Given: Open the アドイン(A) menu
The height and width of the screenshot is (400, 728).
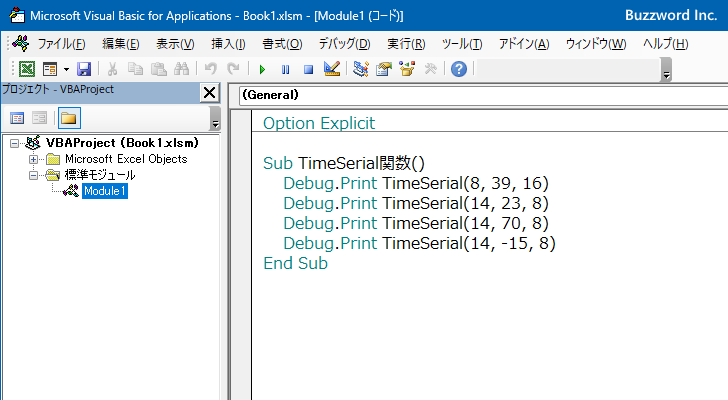Looking at the screenshot, I should click(524, 44).
